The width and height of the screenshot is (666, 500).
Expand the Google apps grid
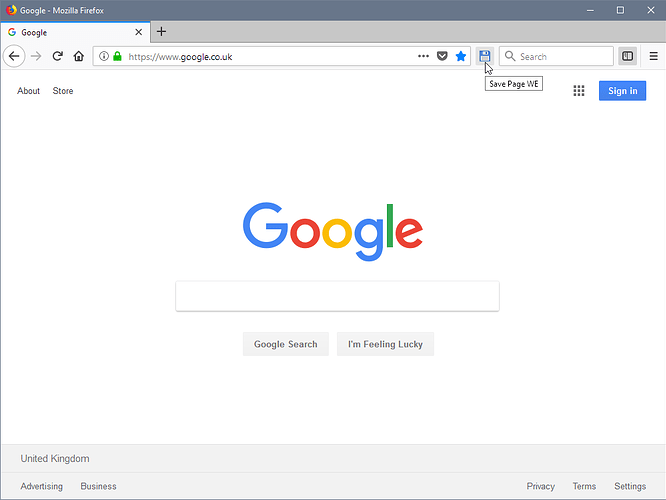pyautogui.click(x=579, y=90)
